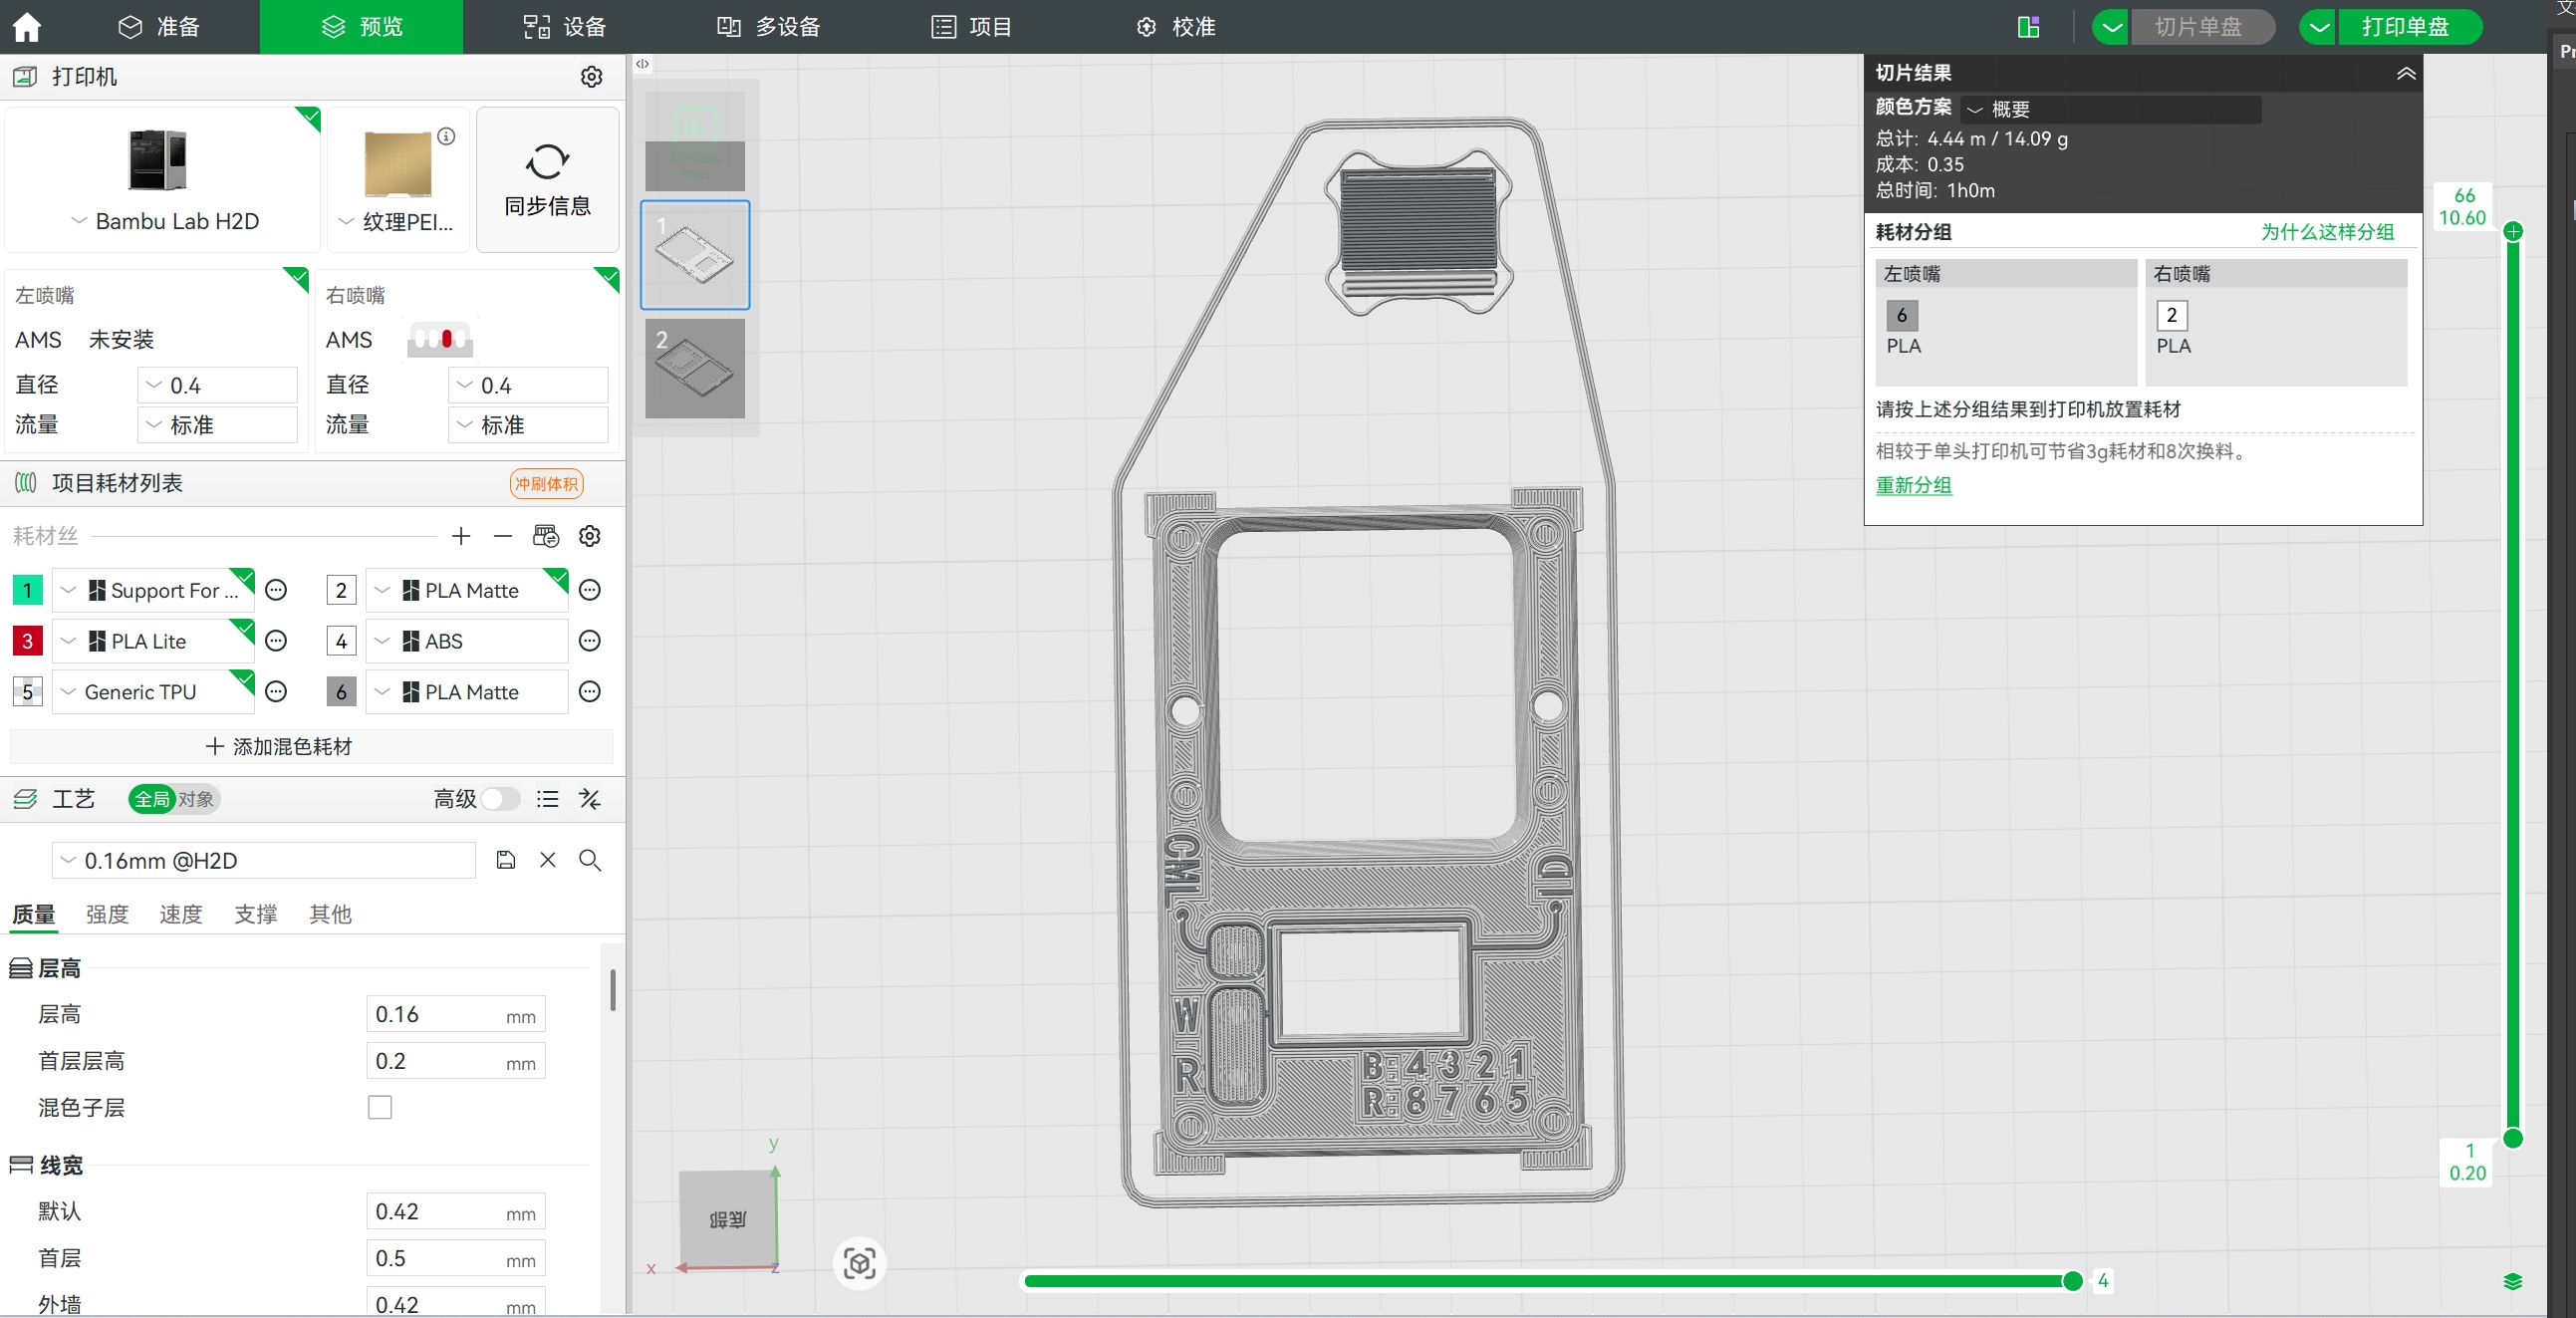Open more options for filament 1

pos(277,591)
